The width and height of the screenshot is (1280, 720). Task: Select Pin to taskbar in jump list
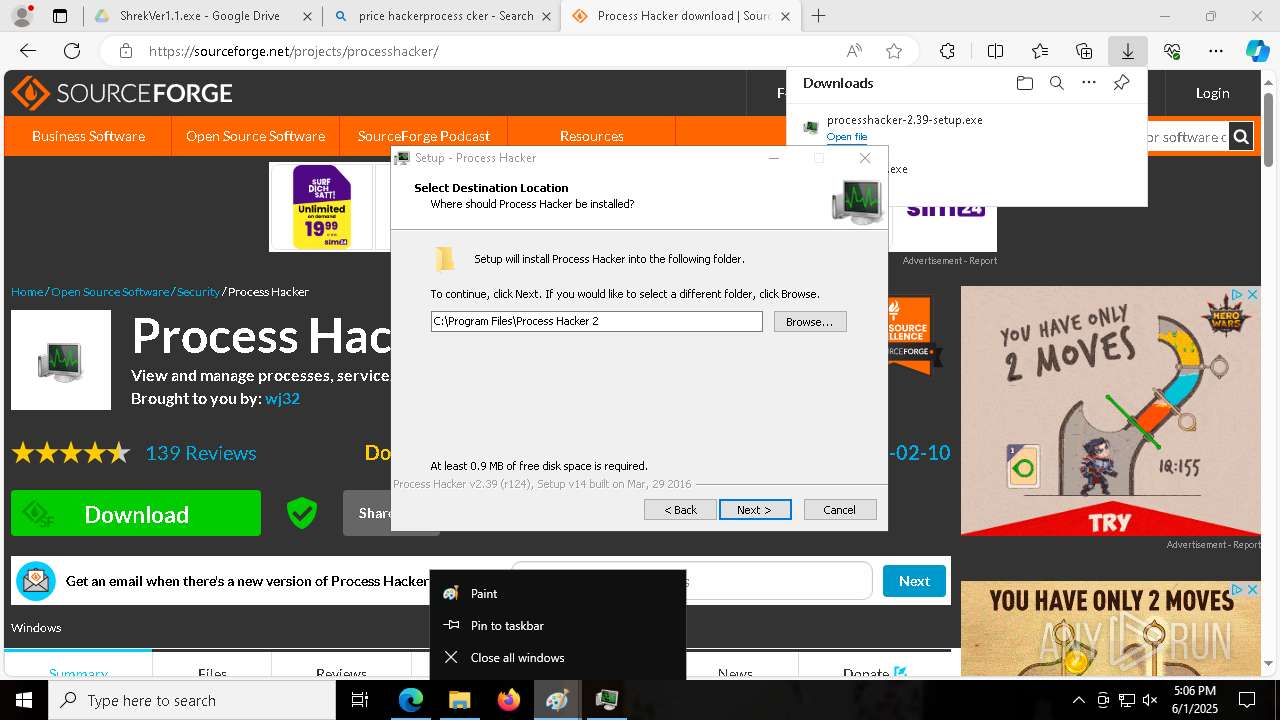pyautogui.click(x=558, y=625)
